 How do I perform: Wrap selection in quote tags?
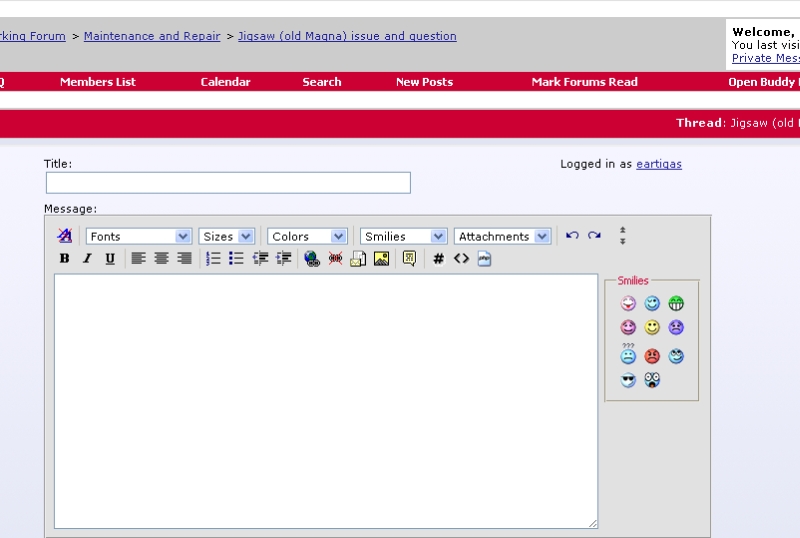pyautogui.click(x=409, y=258)
